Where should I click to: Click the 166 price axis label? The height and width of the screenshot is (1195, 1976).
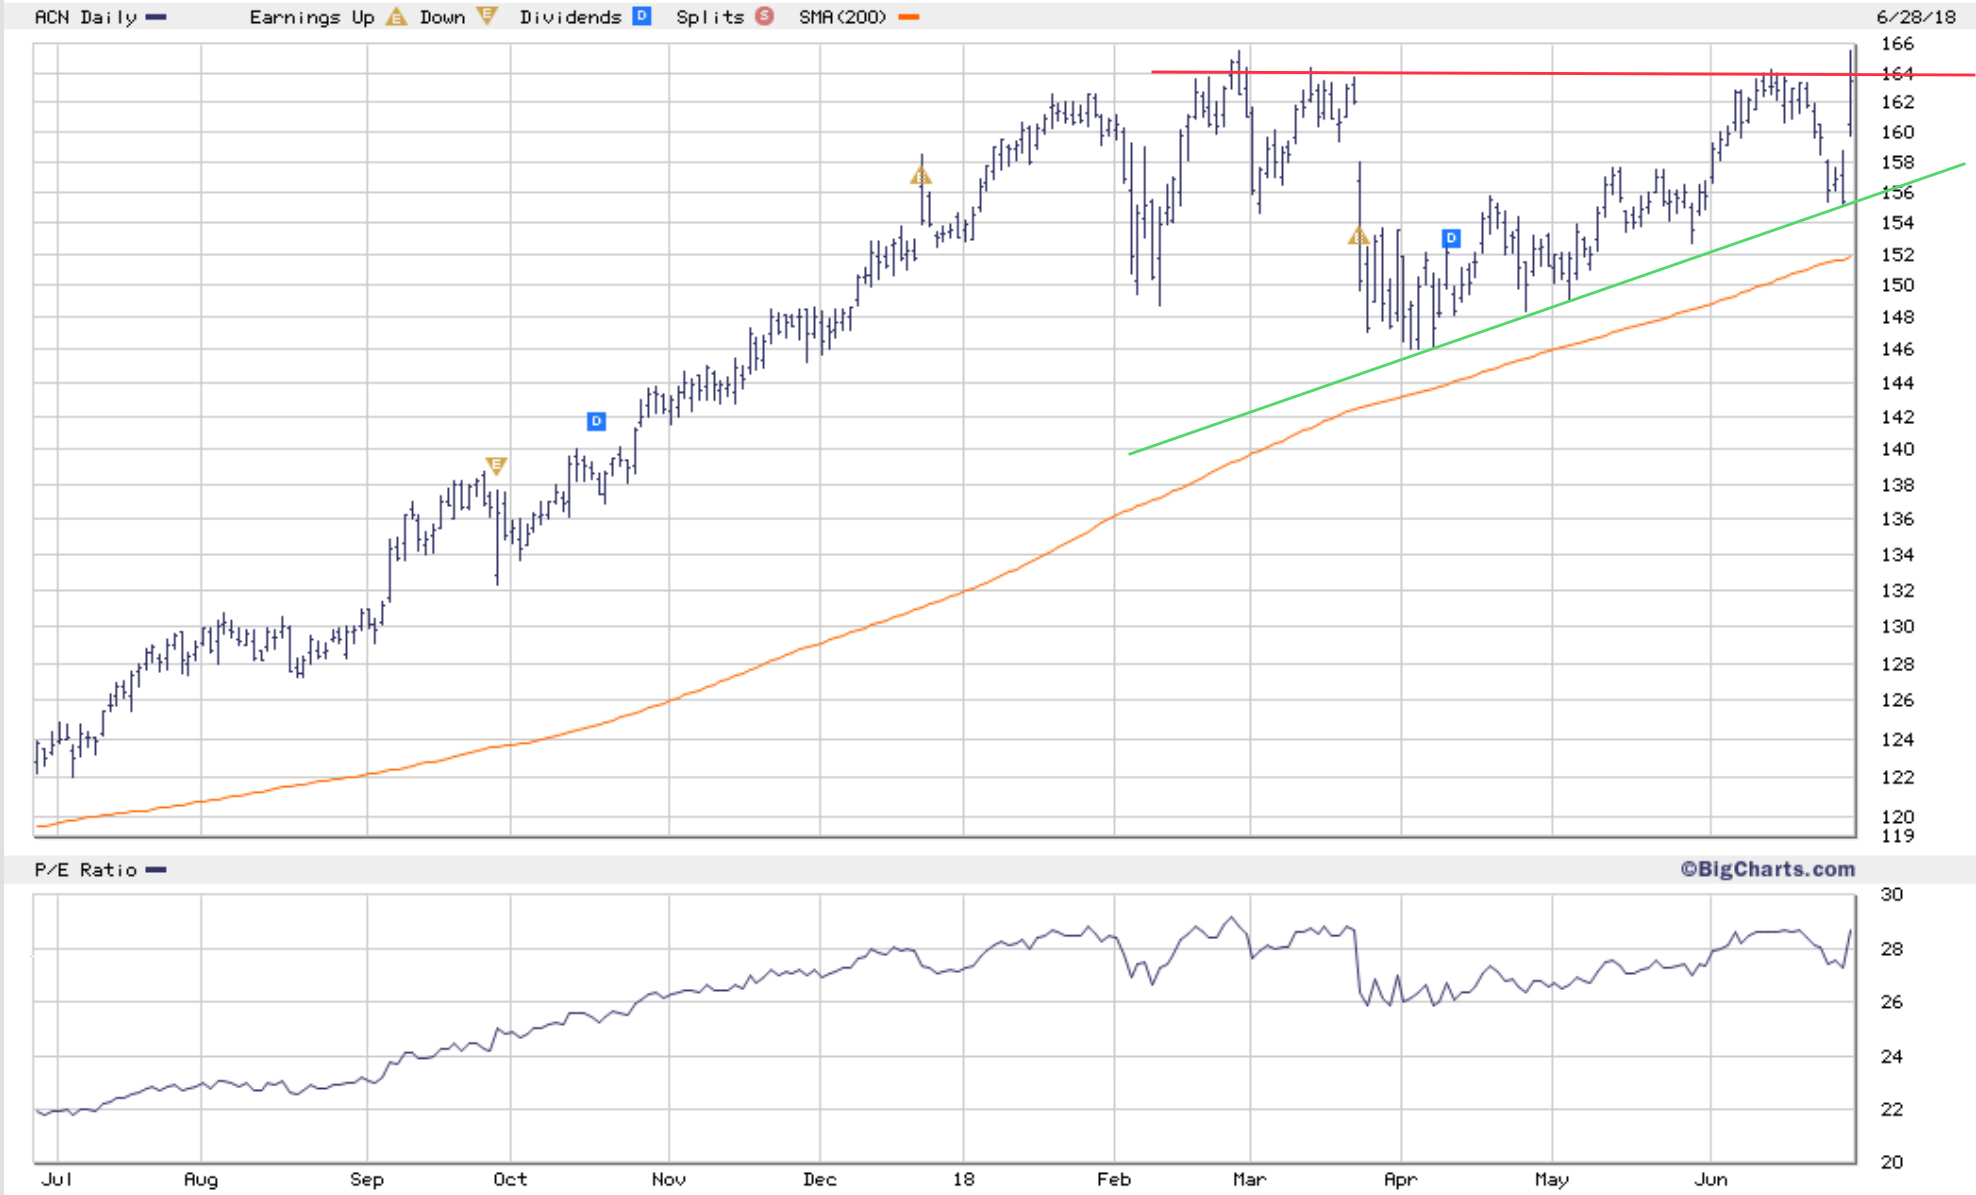[1897, 44]
